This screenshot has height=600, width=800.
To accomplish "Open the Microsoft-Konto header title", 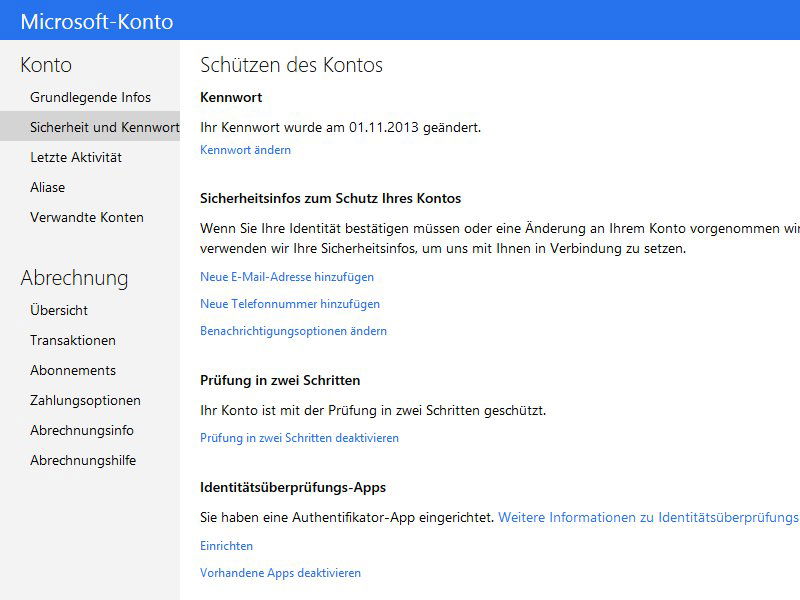I will click(97, 21).
